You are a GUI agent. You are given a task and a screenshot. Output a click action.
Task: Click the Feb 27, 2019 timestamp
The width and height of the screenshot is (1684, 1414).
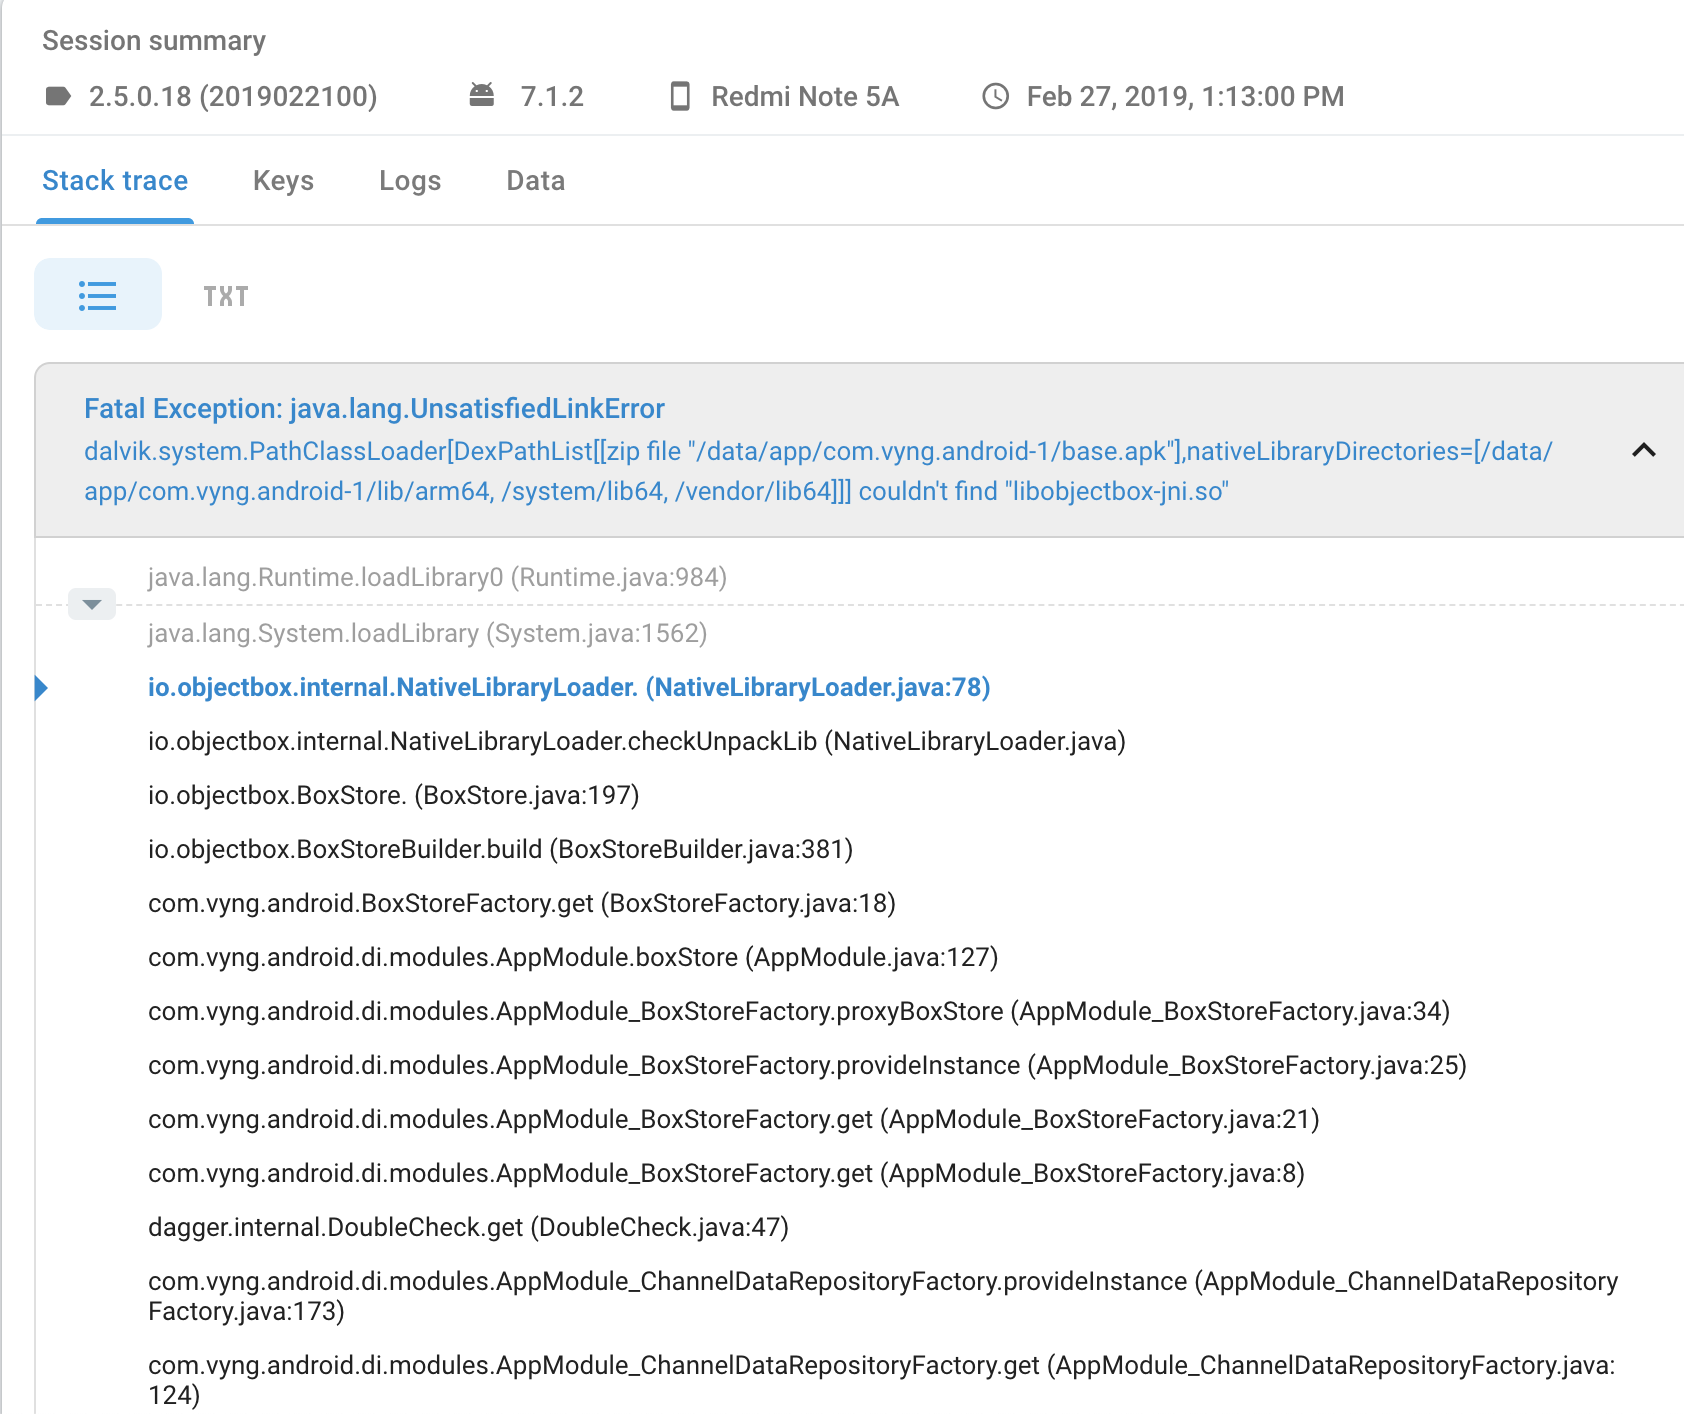(1185, 97)
